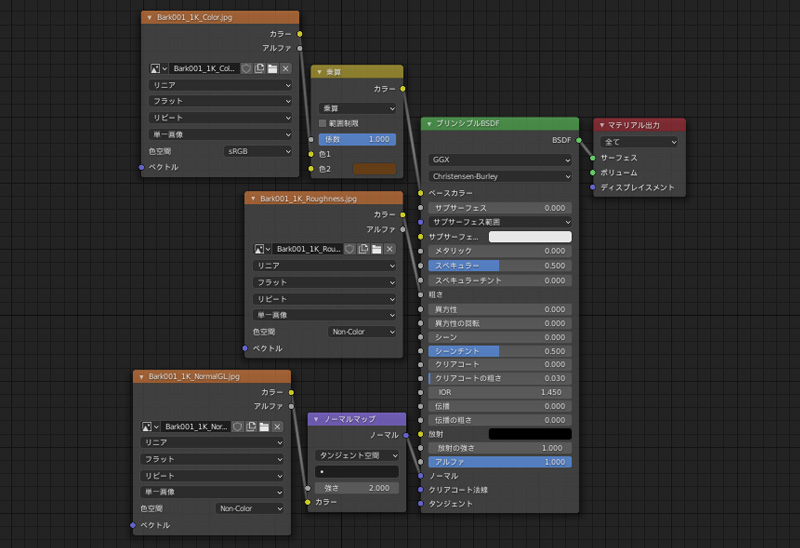Click open folder icon in Roughness texture node

(376, 248)
